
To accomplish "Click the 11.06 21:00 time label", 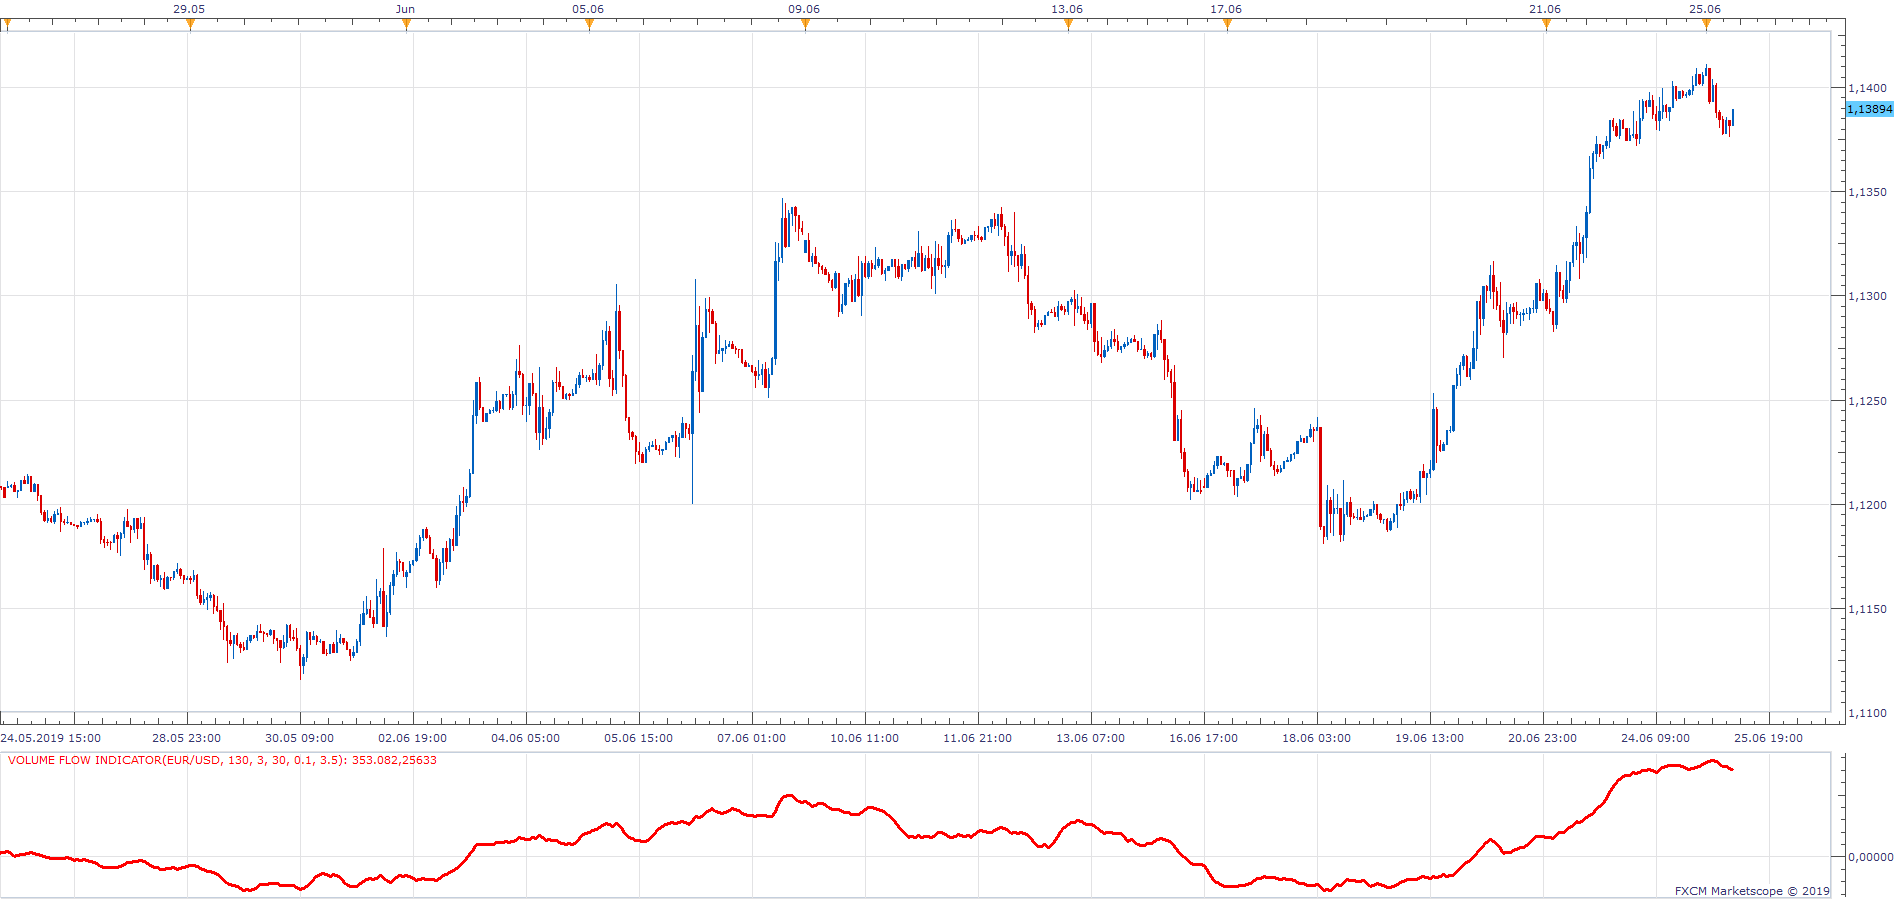I will (x=977, y=738).
